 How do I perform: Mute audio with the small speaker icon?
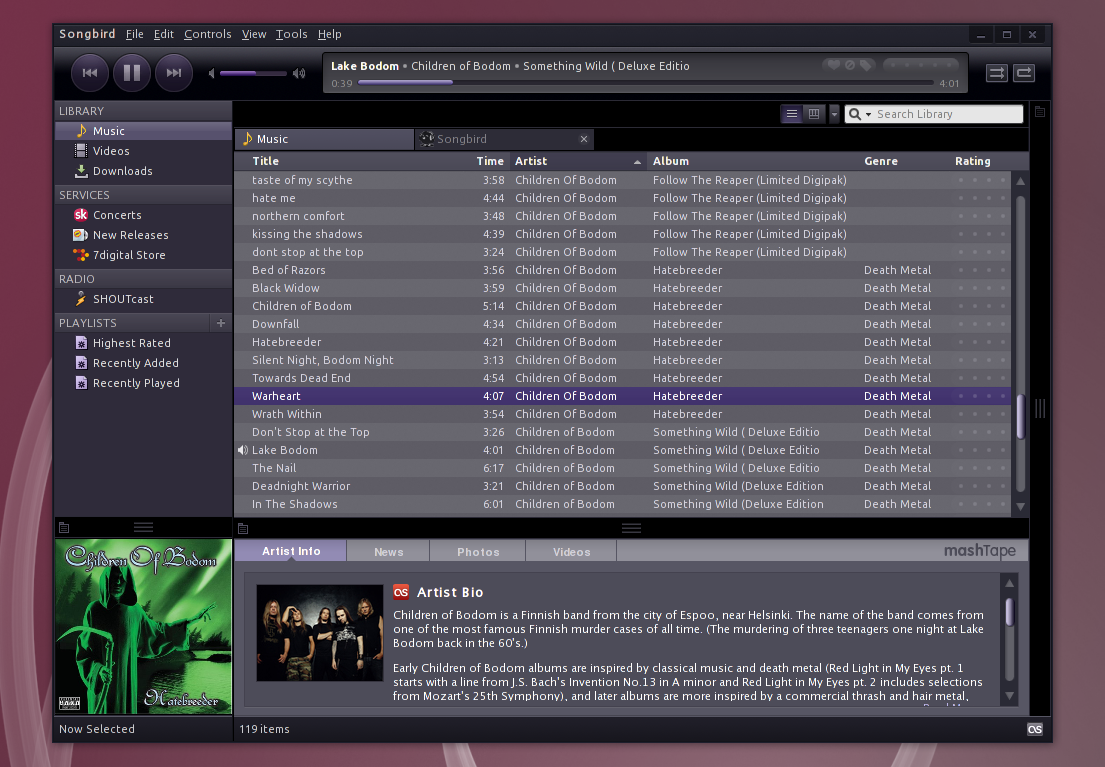tap(211, 73)
